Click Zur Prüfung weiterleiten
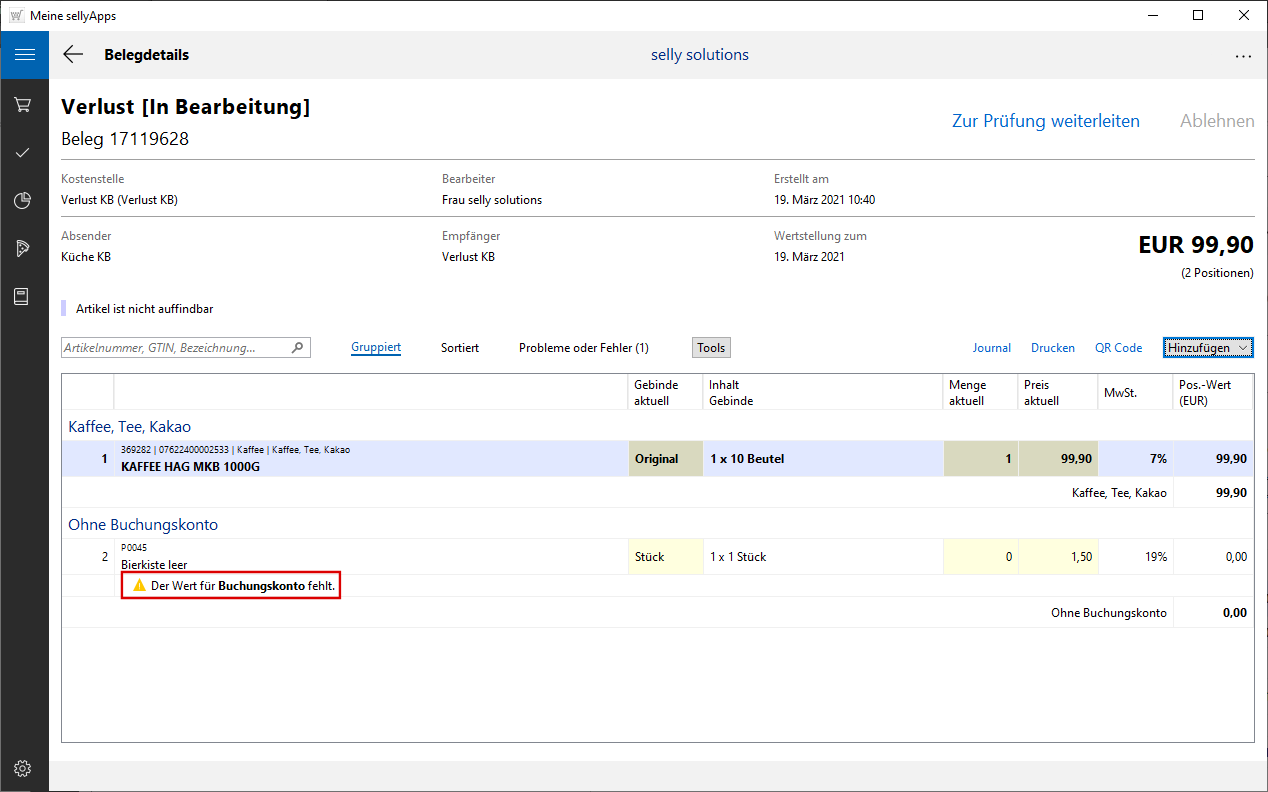The width and height of the screenshot is (1268, 792). coord(1045,121)
